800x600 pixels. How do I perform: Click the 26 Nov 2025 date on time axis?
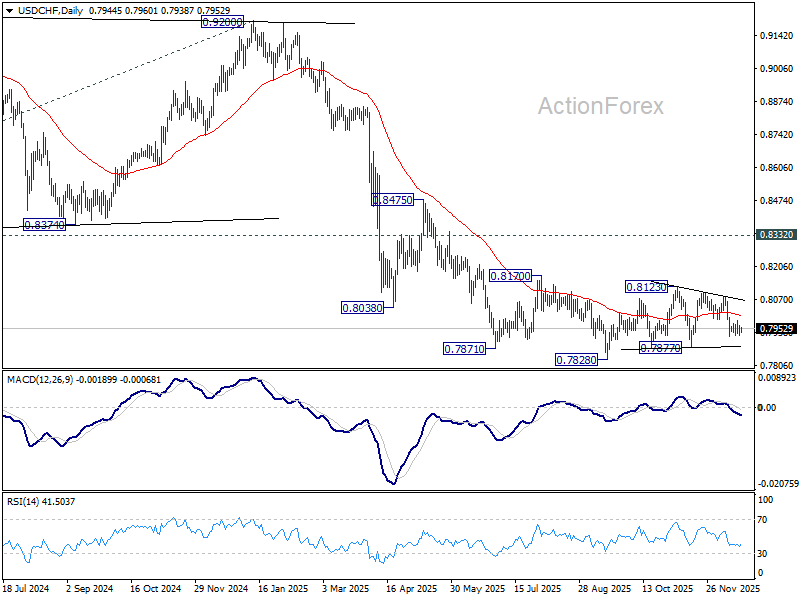733,589
